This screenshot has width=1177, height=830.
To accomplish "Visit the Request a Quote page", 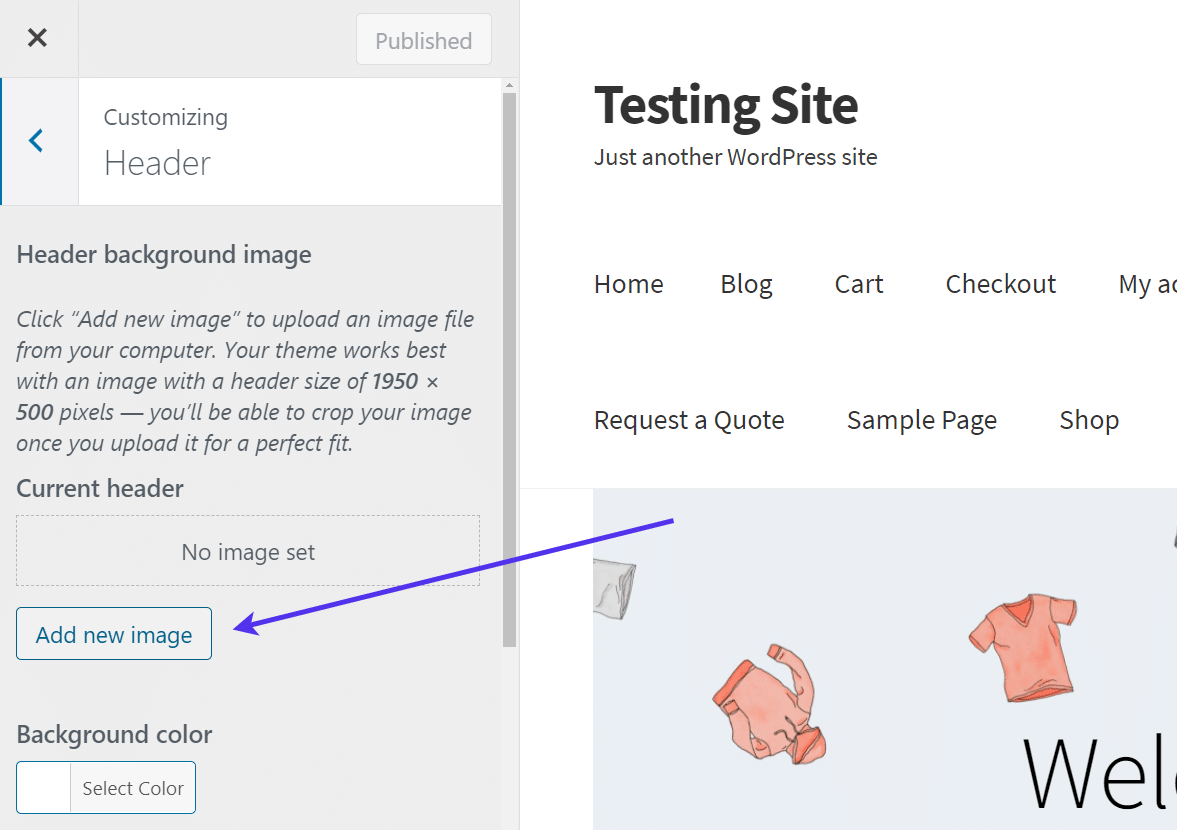I will [688, 420].
